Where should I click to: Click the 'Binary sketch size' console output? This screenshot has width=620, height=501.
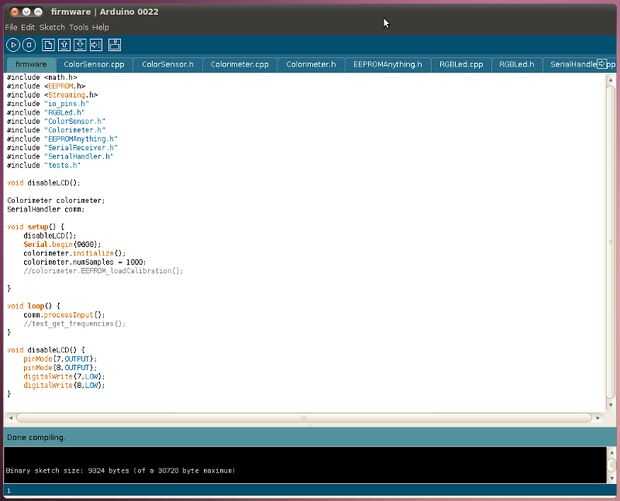(121, 471)
